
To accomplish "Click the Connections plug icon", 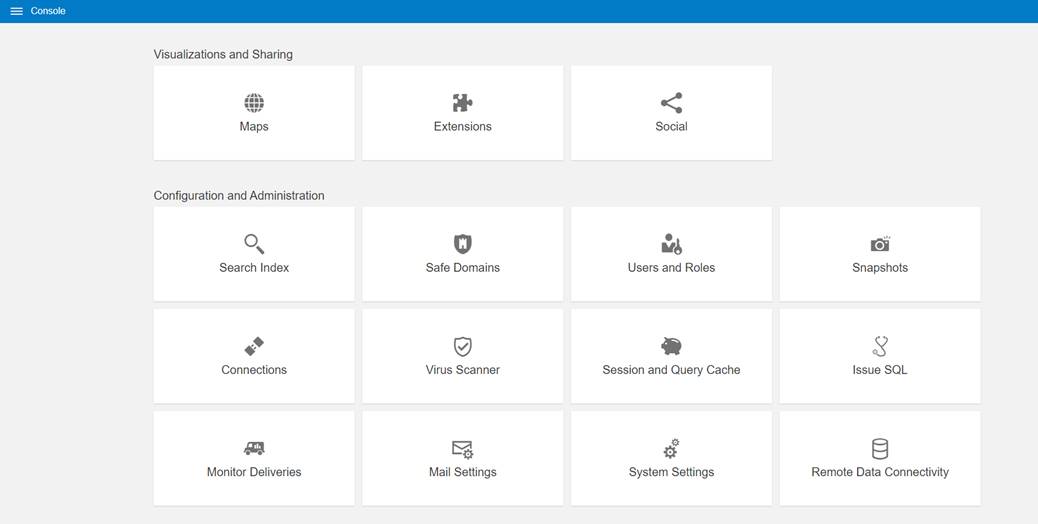I will [x=254, y=346].
